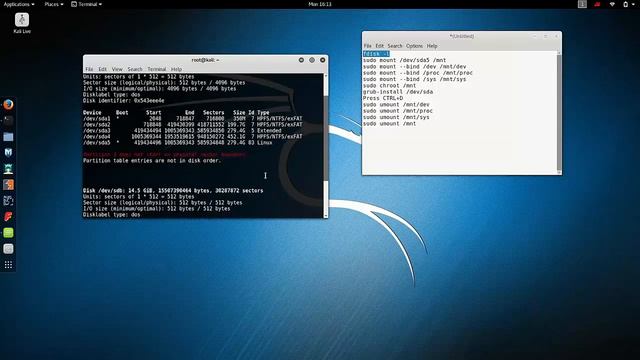Click the /dev/sda4 row in terminal
This screenshot has width=640, height=360.
click(193, 137)
